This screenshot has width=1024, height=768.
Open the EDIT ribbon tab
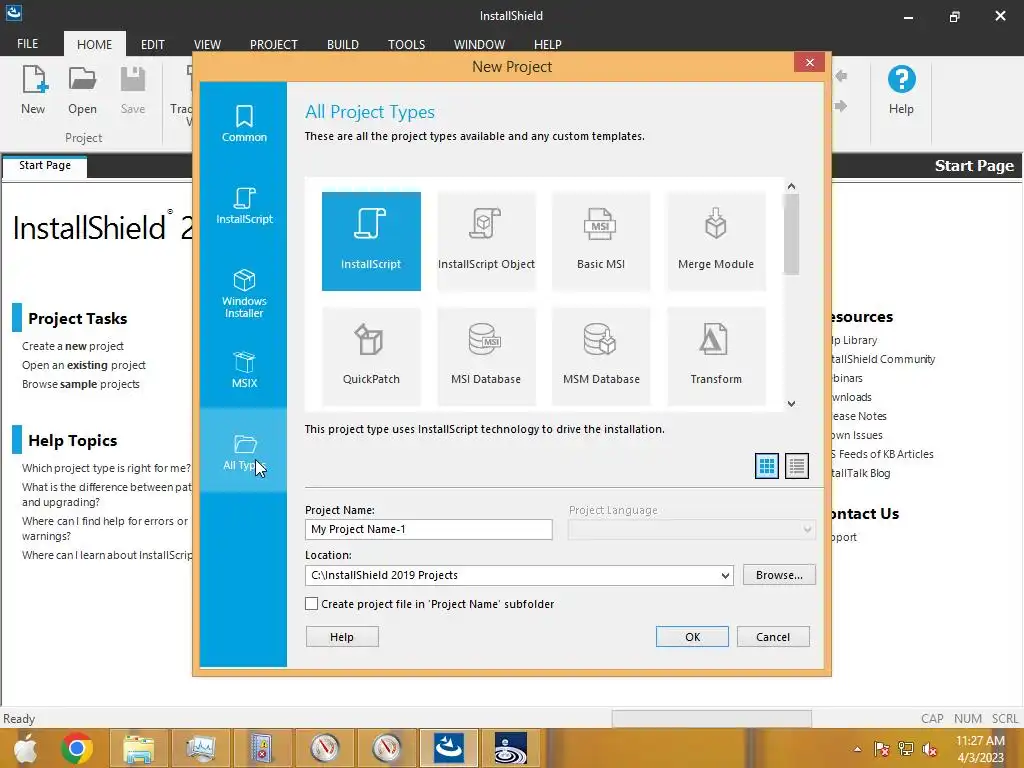[153, 44]
